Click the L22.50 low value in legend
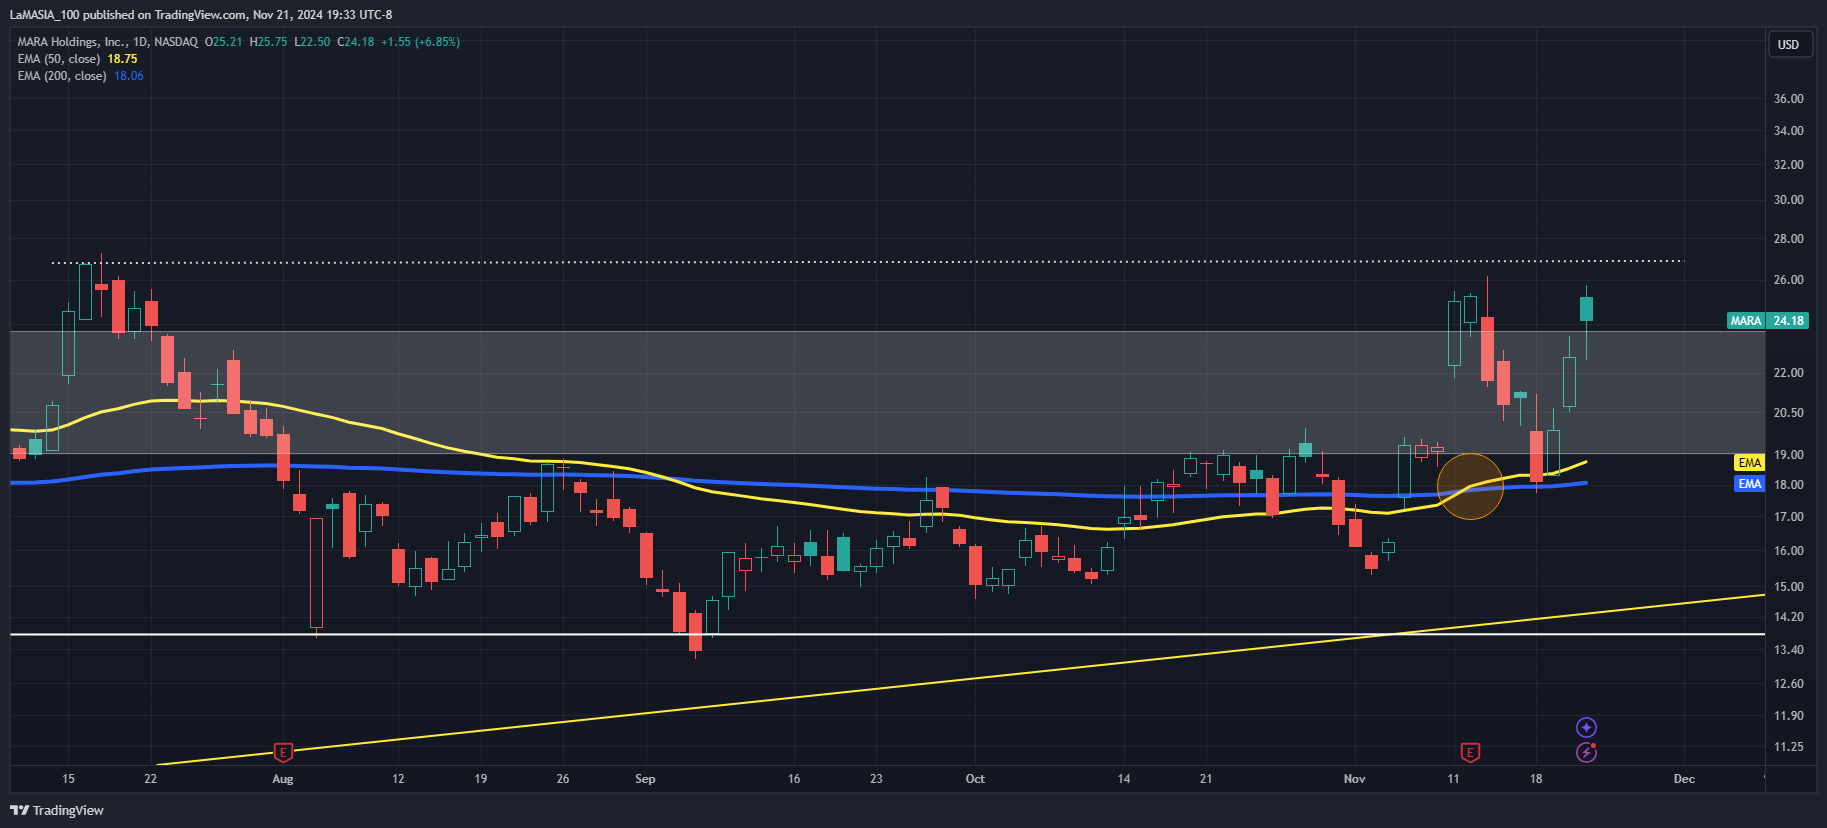Screen dimensions: 1827x828 click(x=312, y=42)
